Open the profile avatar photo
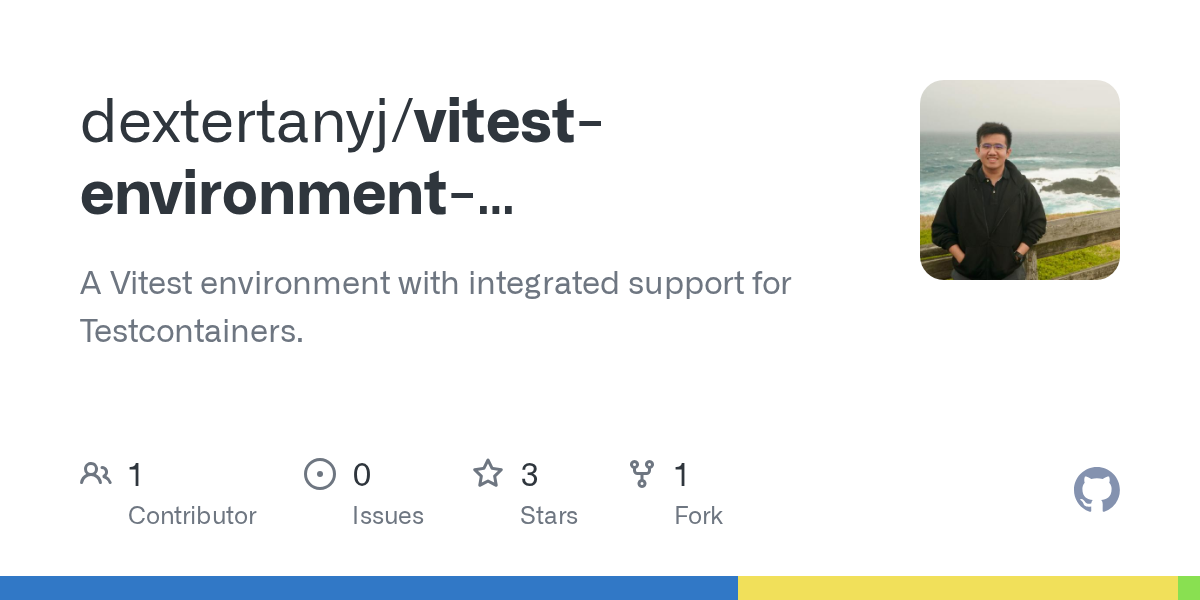Screen dimensions: 1200x600 (1019, 180)
